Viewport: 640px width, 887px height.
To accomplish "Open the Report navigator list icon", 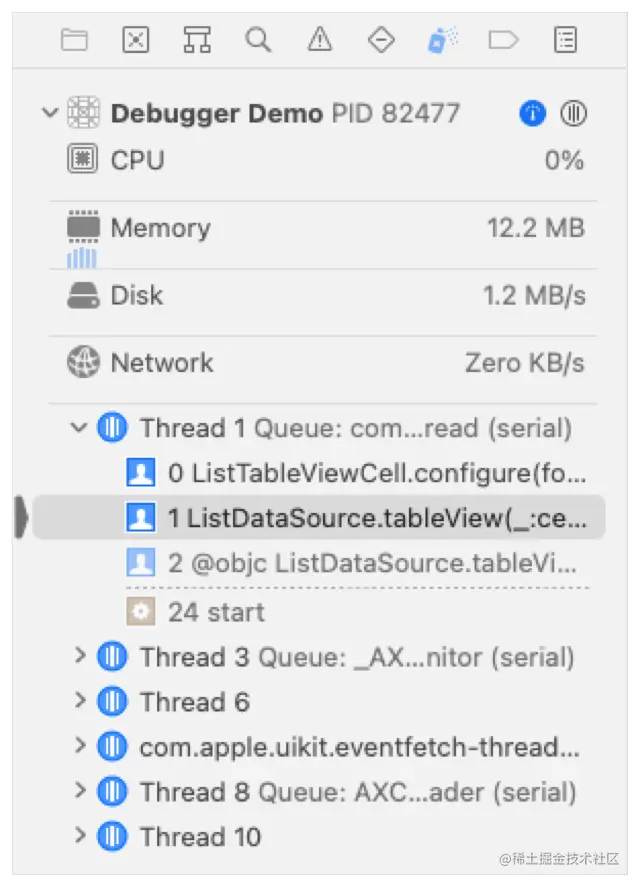I will (566, 40).
